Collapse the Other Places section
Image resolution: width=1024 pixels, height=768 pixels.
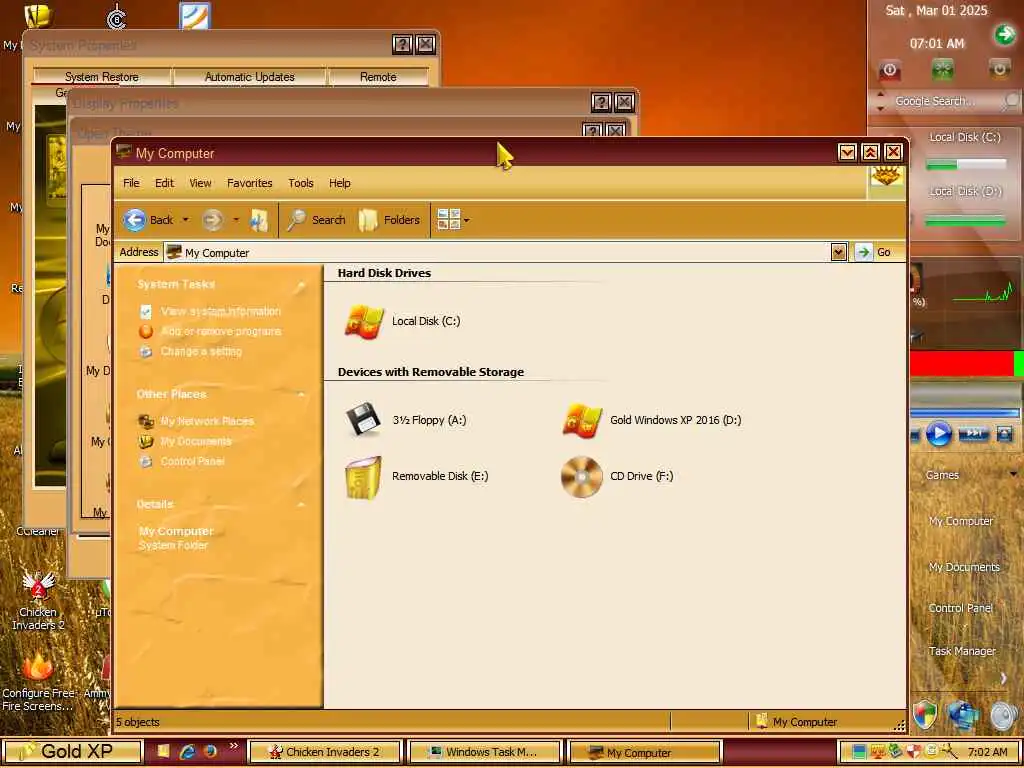click(301, 394)
